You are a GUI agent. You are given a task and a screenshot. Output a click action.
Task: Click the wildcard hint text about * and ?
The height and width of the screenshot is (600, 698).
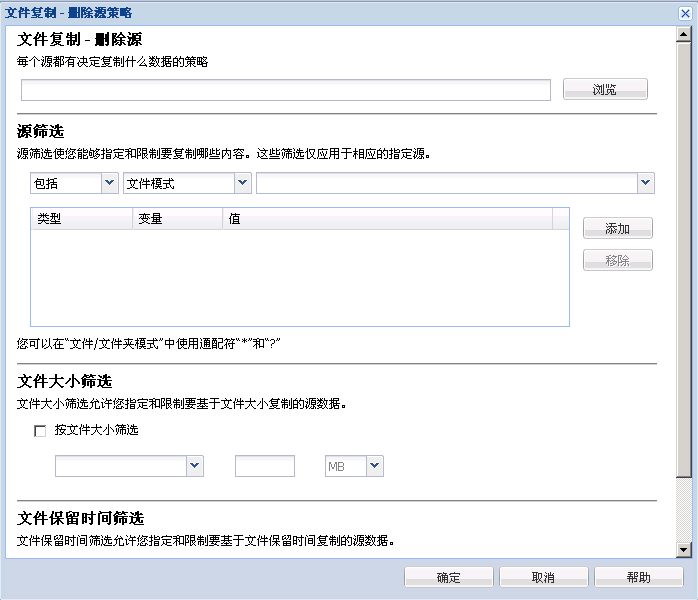[149, 344]
